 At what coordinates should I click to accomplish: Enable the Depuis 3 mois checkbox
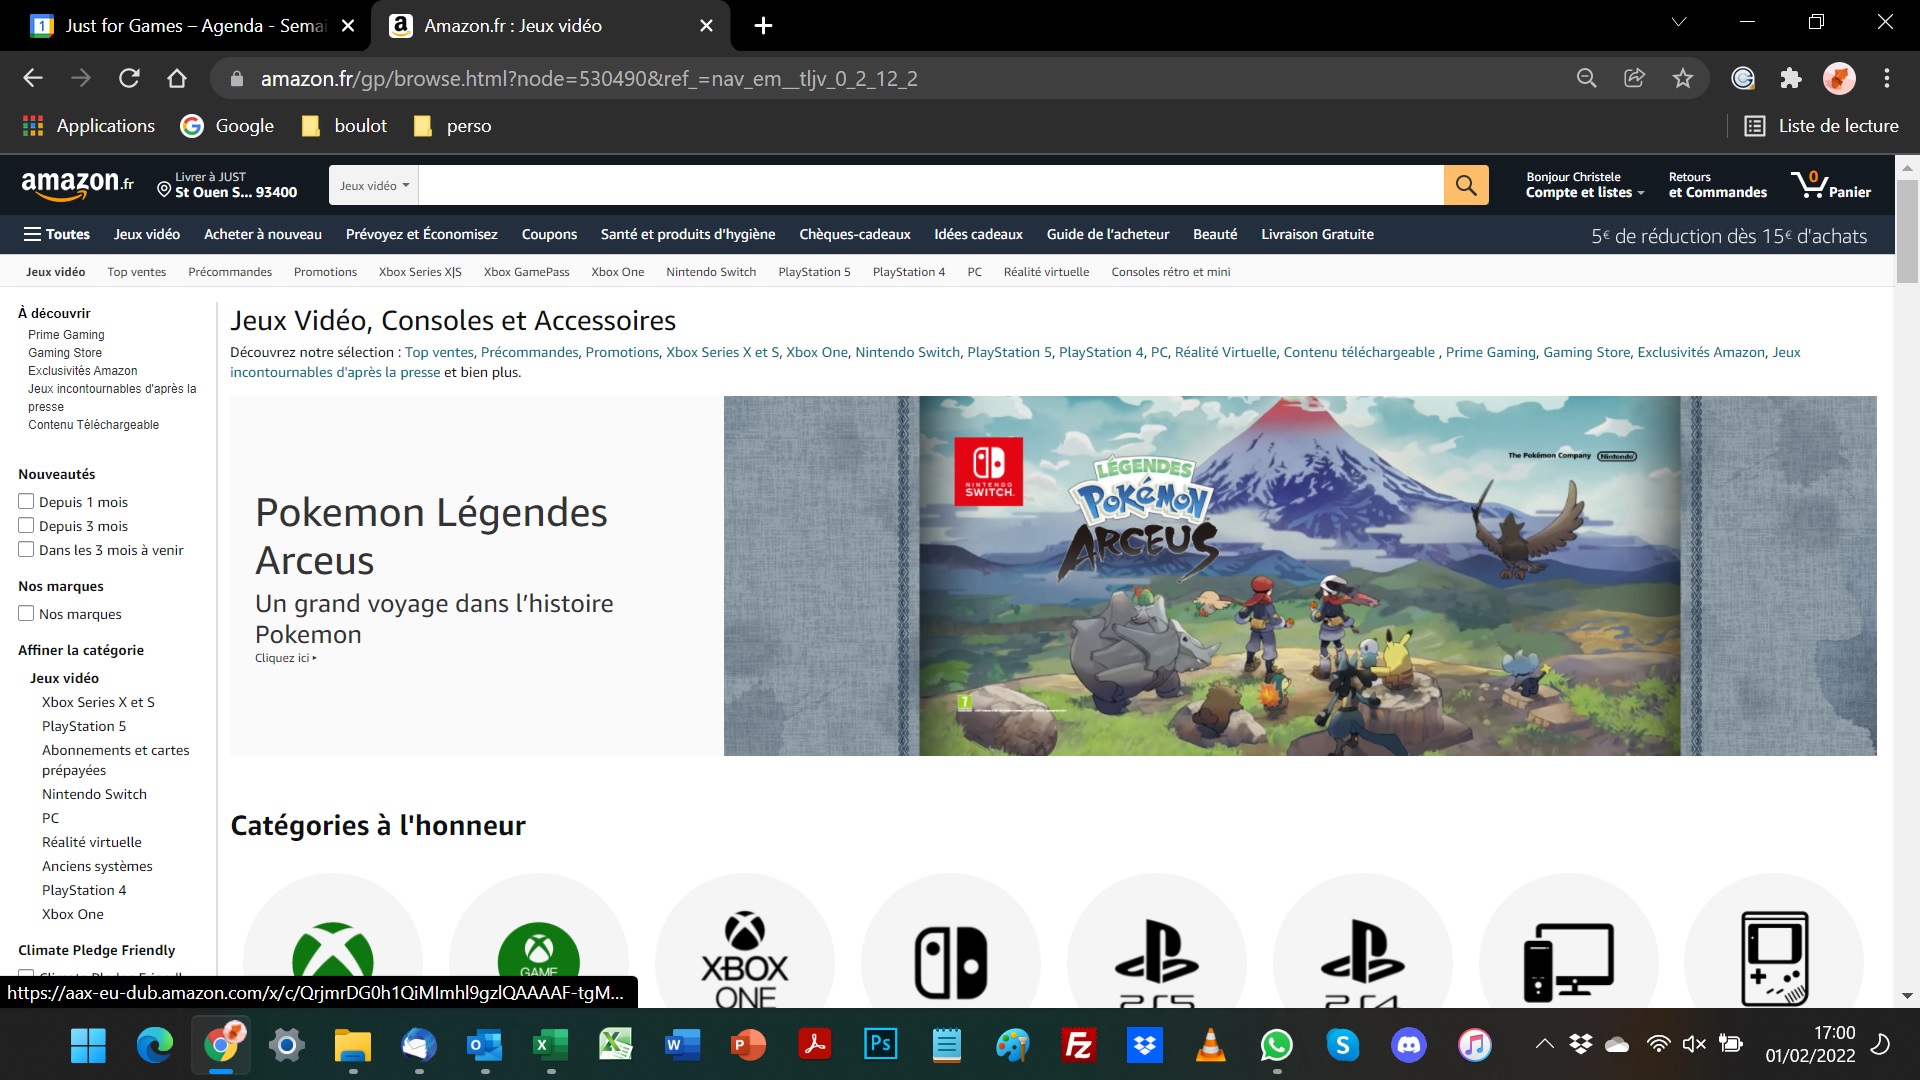click(26, 526)
